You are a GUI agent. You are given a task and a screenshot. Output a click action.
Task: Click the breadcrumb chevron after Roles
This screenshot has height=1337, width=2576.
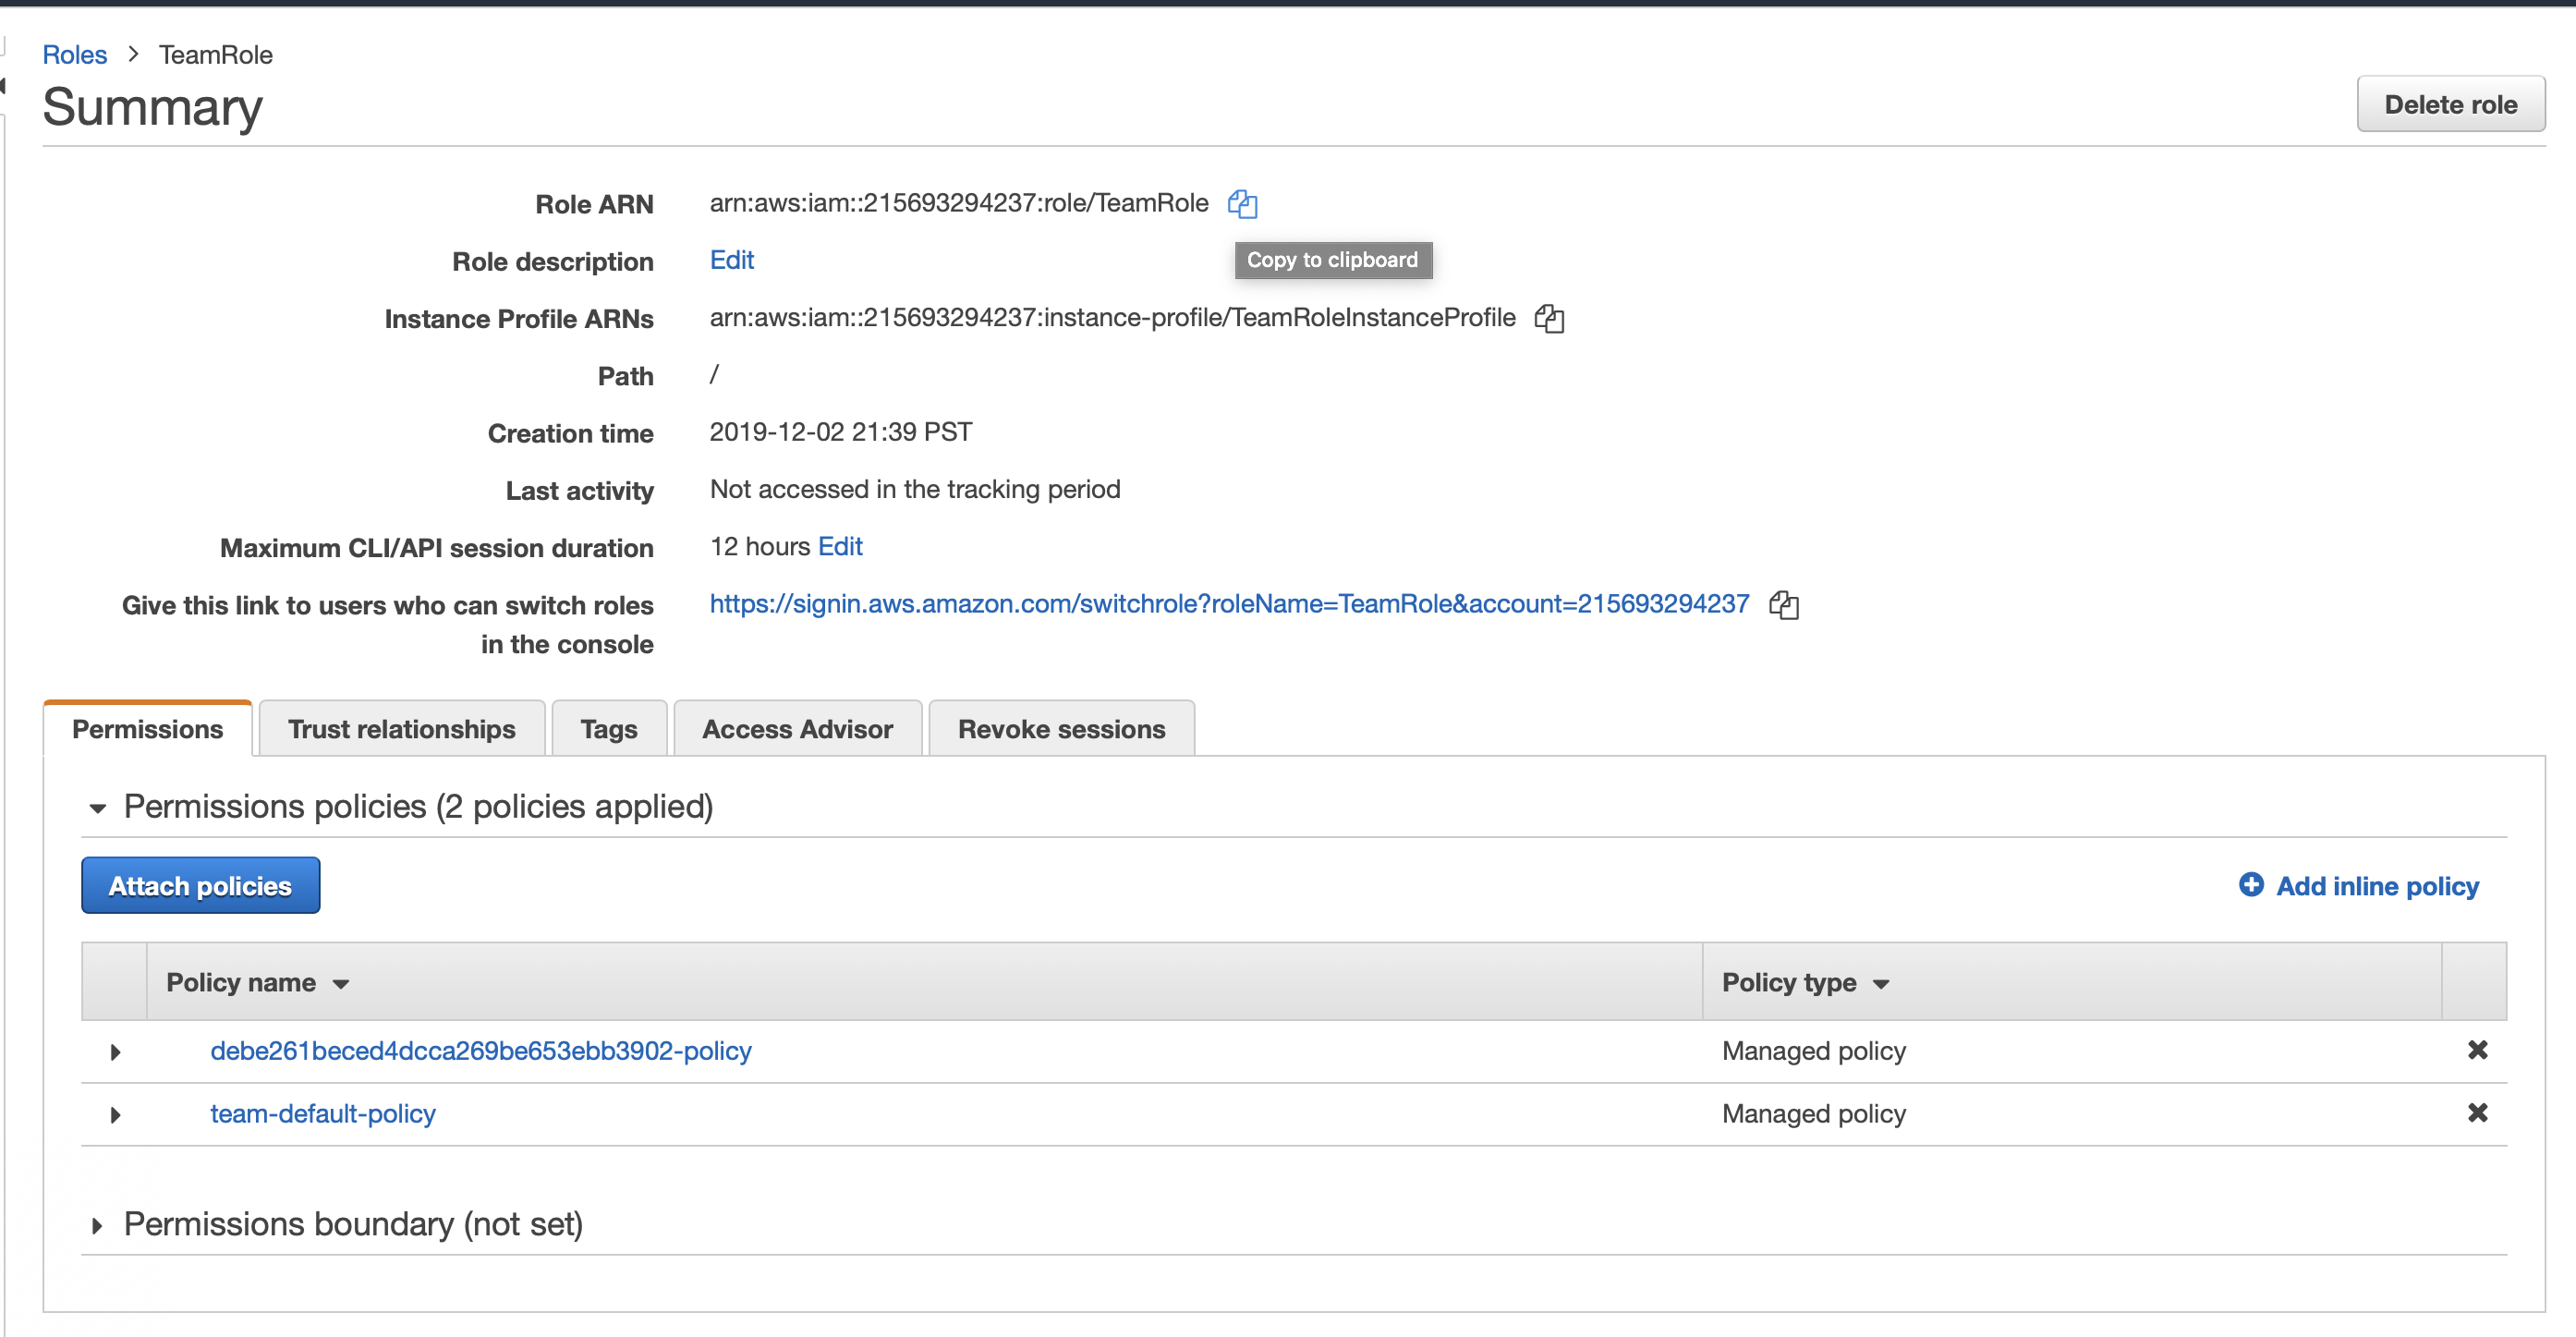(133, 54)
